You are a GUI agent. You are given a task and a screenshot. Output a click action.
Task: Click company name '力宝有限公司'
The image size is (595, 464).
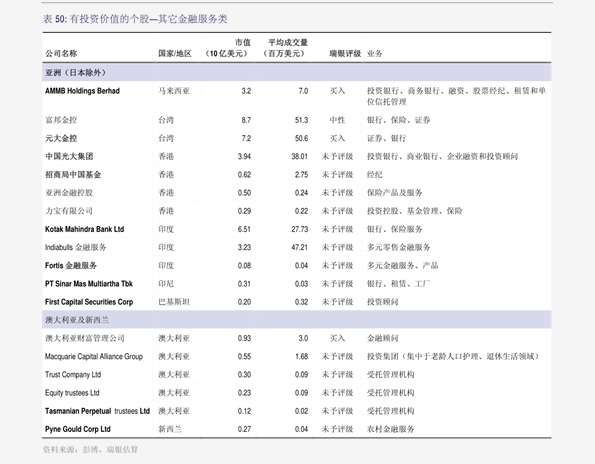(x=69, y=211)
